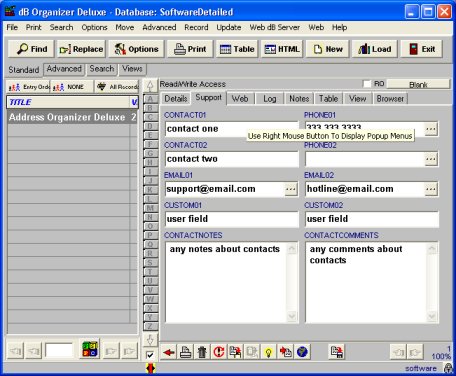Click the yellow lightbulb icon

[269, 352]
